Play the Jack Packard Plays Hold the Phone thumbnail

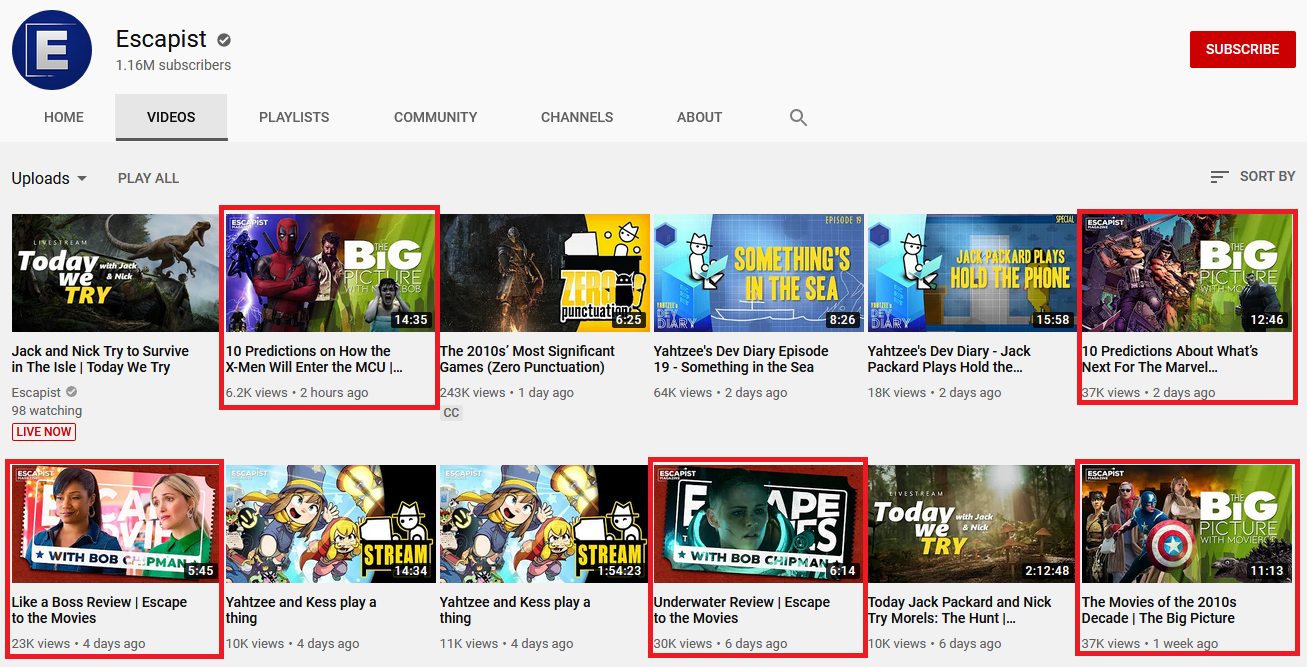coord(971,273)
